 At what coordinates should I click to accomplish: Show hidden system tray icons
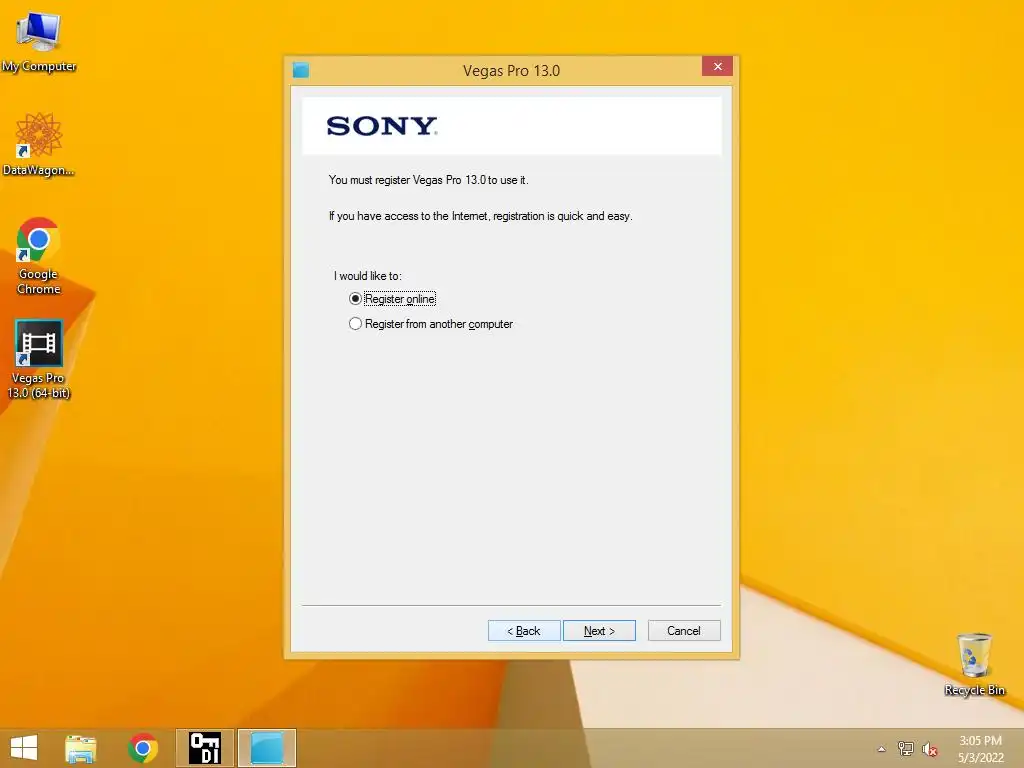coord(882,749)
